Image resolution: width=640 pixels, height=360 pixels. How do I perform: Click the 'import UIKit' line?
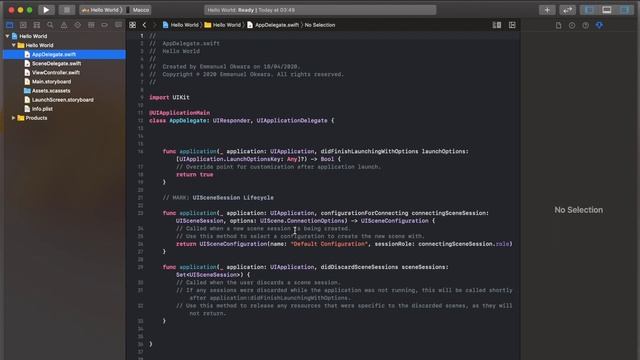pyautogui.click(x=169, y=97)
